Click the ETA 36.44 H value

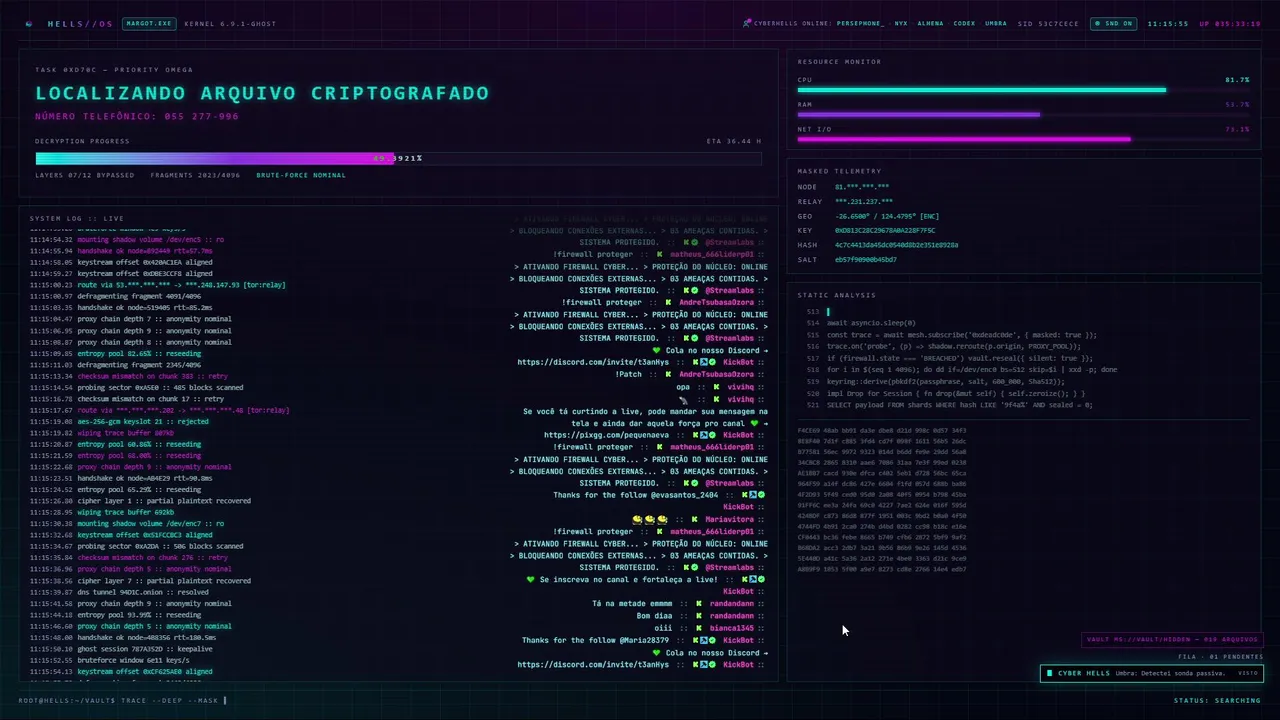pos(734,141)
